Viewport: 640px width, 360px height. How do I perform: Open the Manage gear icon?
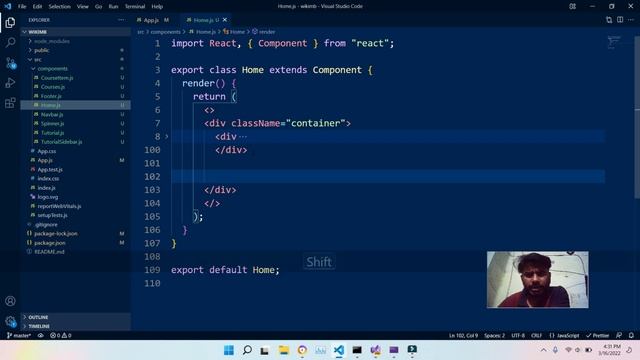[10, 321]
